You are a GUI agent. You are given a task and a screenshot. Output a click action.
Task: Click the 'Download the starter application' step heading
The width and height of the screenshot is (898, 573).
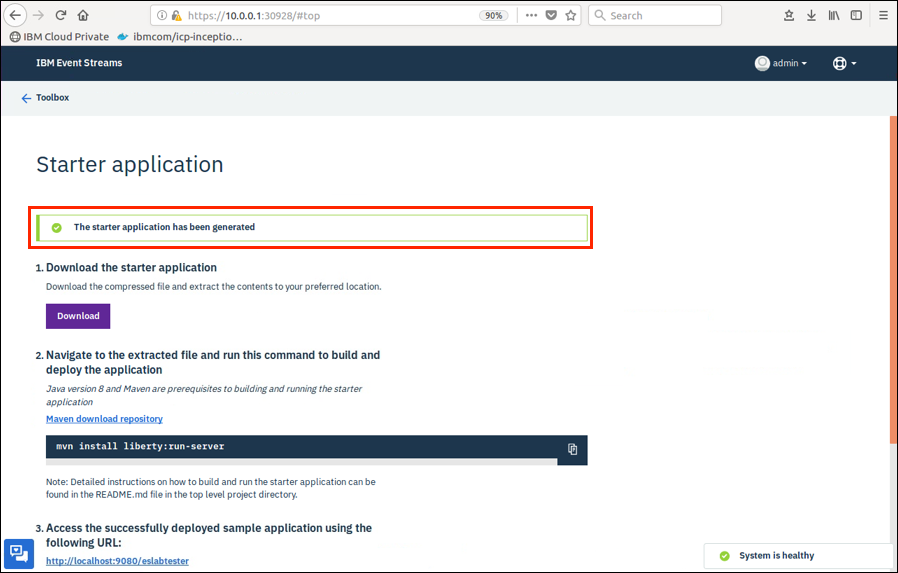coord(131,267)
